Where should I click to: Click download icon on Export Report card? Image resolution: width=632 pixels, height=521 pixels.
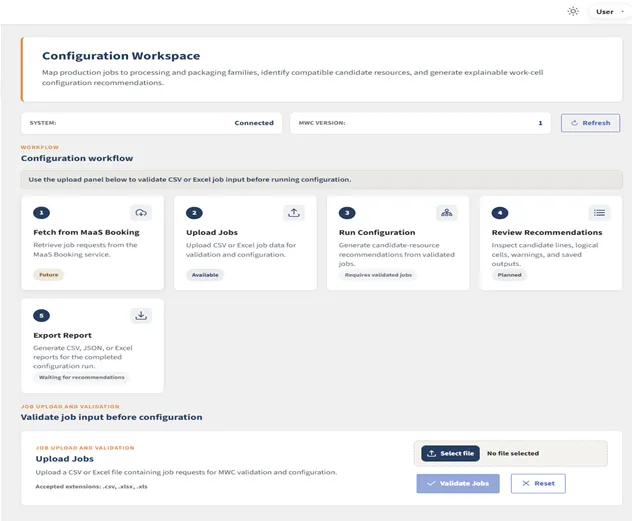pyautogui.click(x=141, y=316)
